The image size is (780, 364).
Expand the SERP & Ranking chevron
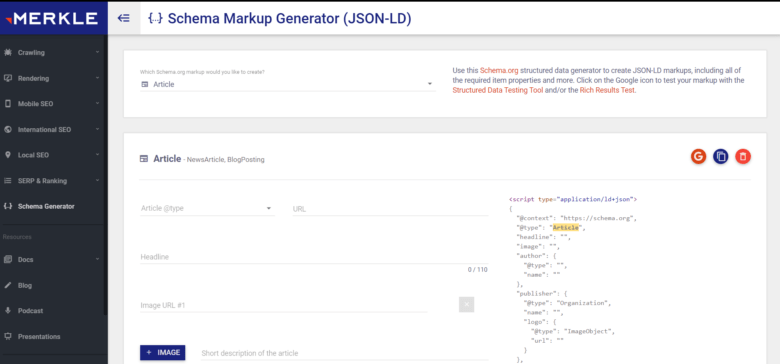[98, 181]
